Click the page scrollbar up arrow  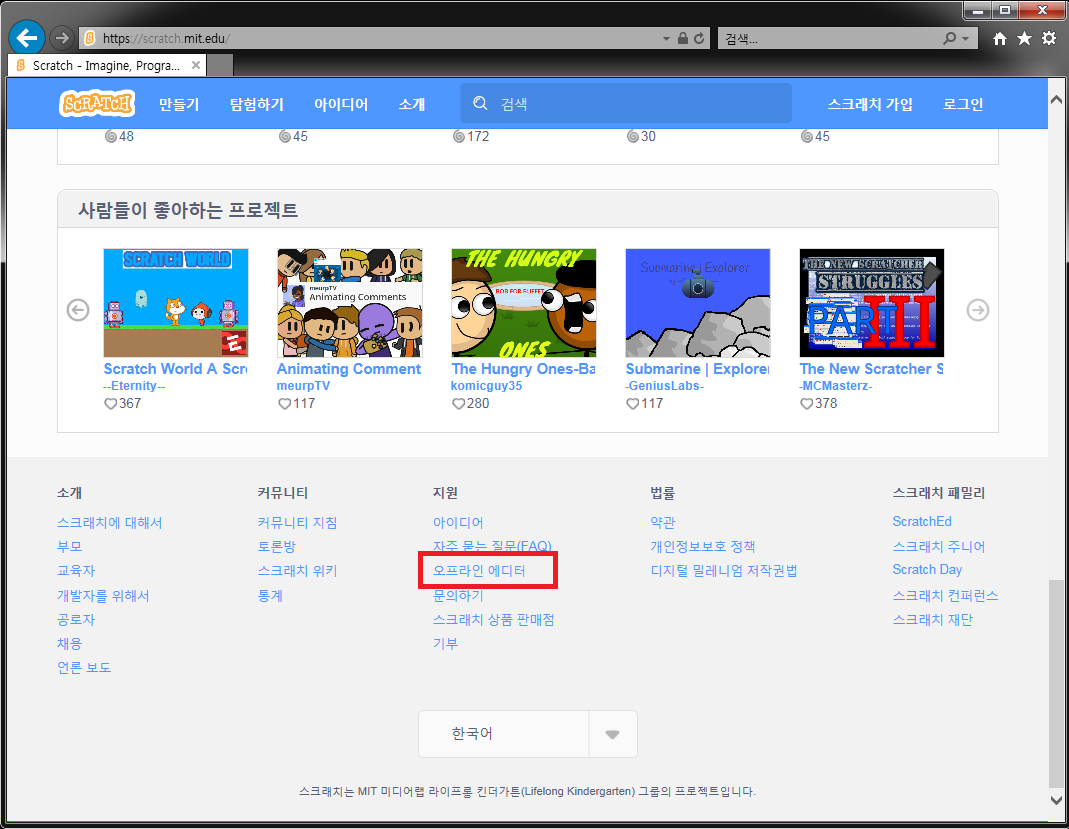(1056, 100)
